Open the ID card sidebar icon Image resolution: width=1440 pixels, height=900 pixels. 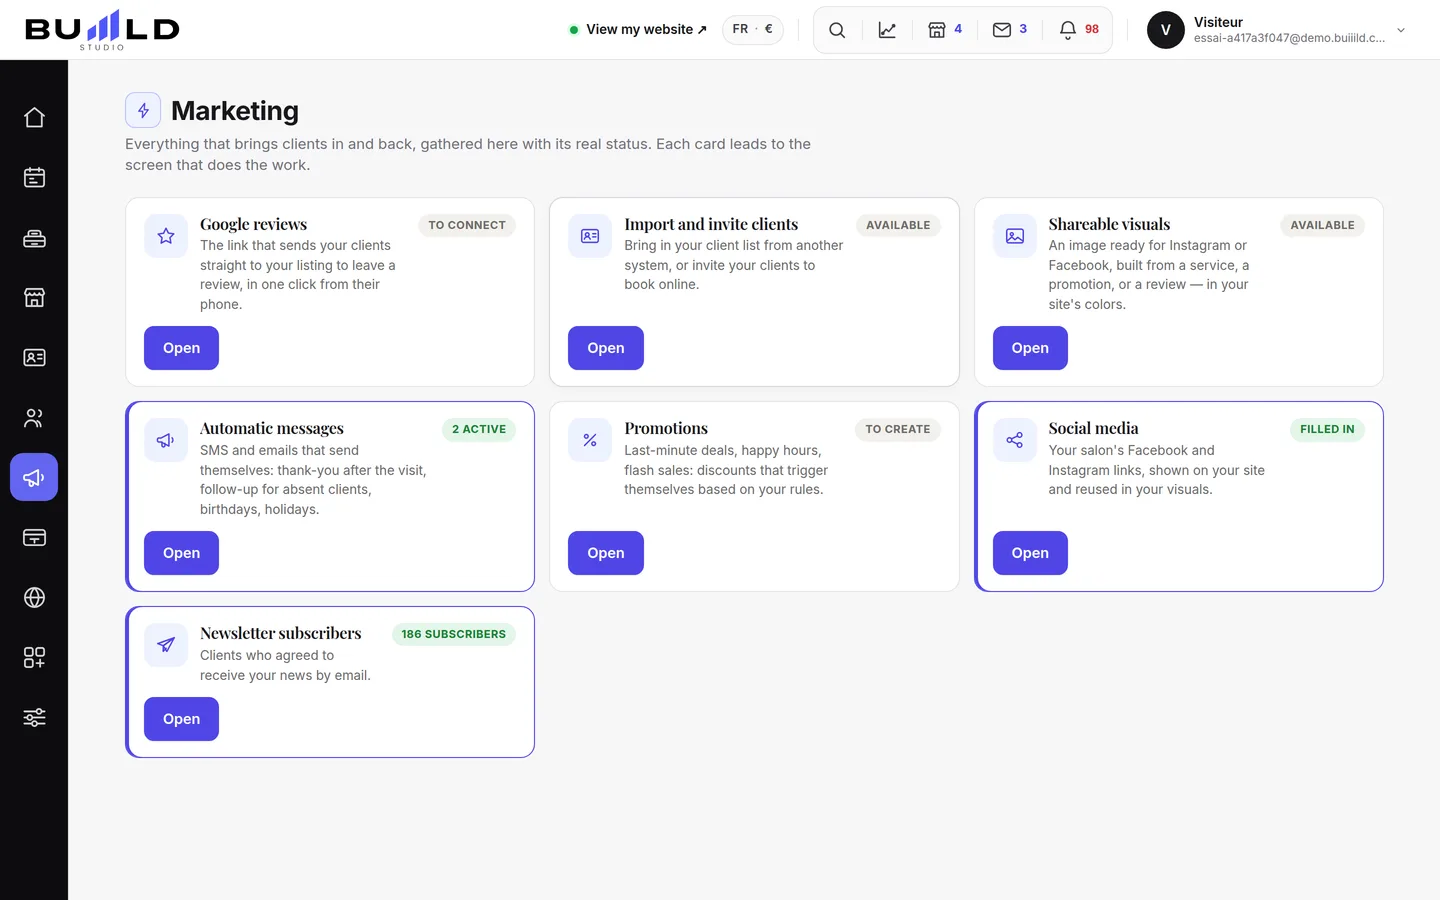(34, 357)
